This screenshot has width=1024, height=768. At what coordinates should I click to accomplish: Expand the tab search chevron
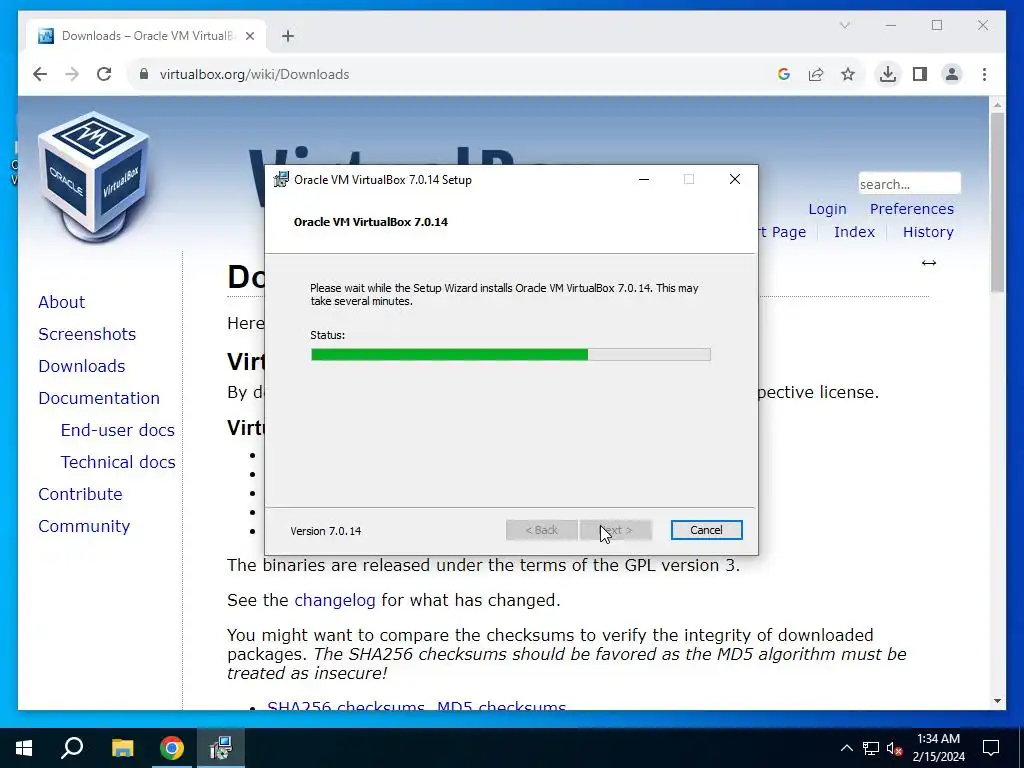tap(844, 25)
